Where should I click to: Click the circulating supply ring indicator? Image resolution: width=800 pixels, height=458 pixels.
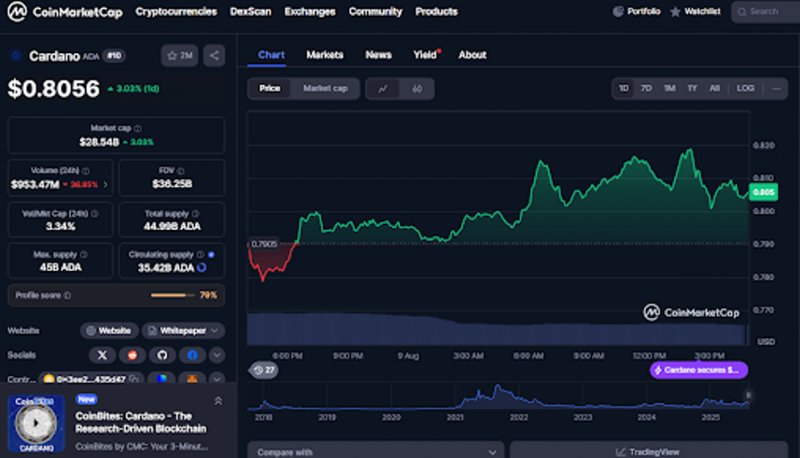click(x=202, y=267)
